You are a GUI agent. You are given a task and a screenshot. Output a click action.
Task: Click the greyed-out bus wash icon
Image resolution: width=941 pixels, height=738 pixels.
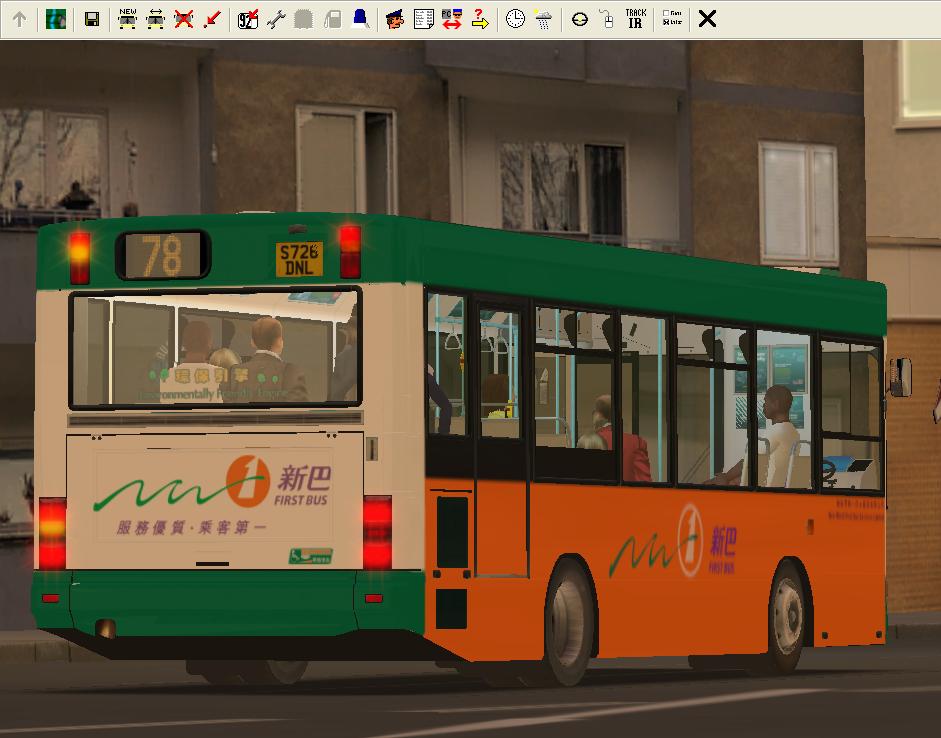[304, 19]
